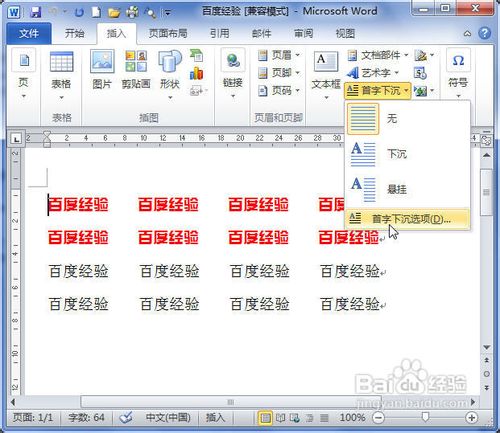This screenshot has width=500, height=433.
Task: Click the Save icon in quick access toolbar
Action: [35, 13]
